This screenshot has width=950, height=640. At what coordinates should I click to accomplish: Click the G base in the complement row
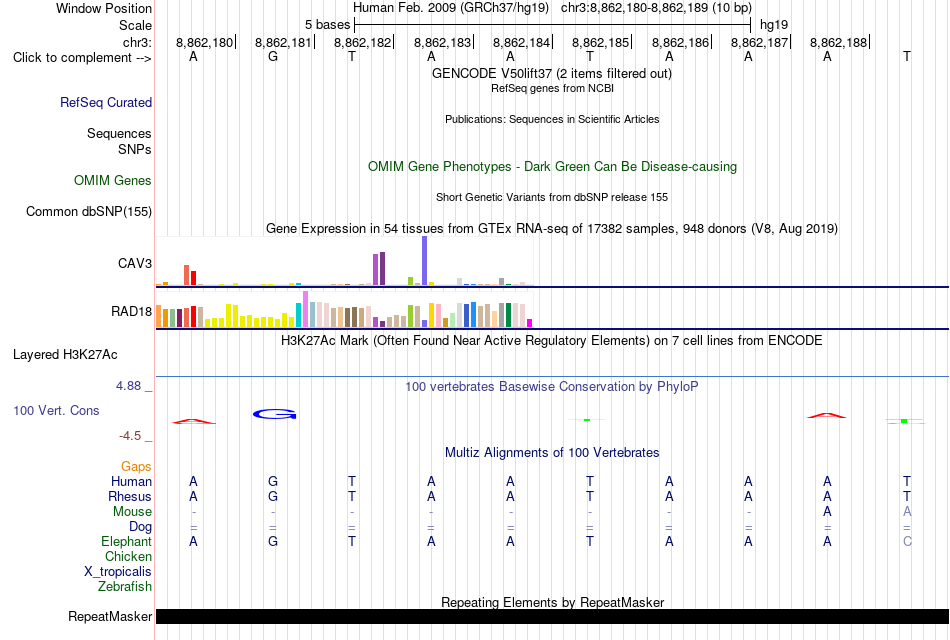(273, 56)
